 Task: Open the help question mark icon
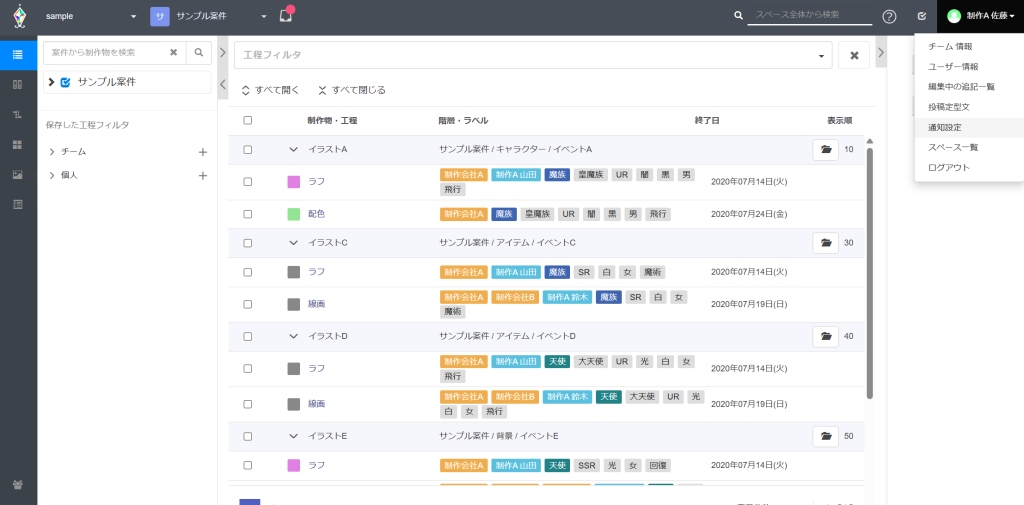[889, 16]
